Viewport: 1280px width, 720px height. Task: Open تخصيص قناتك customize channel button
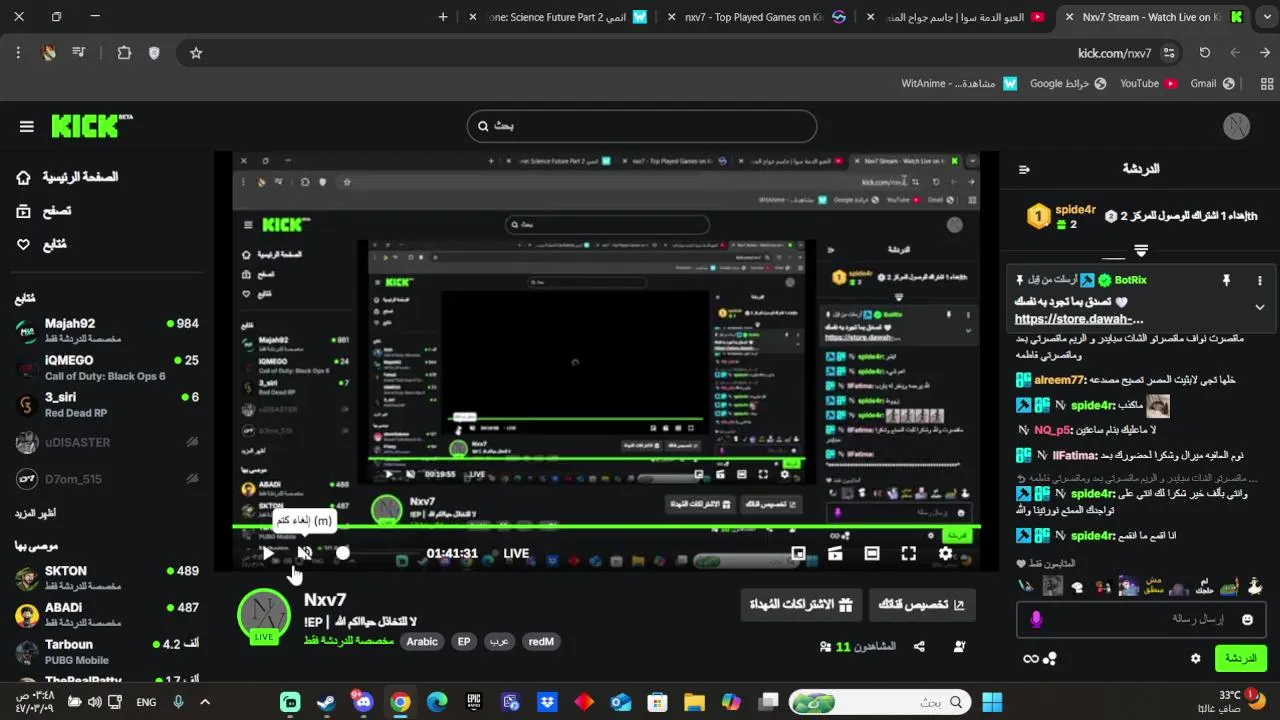click(922, 604)
